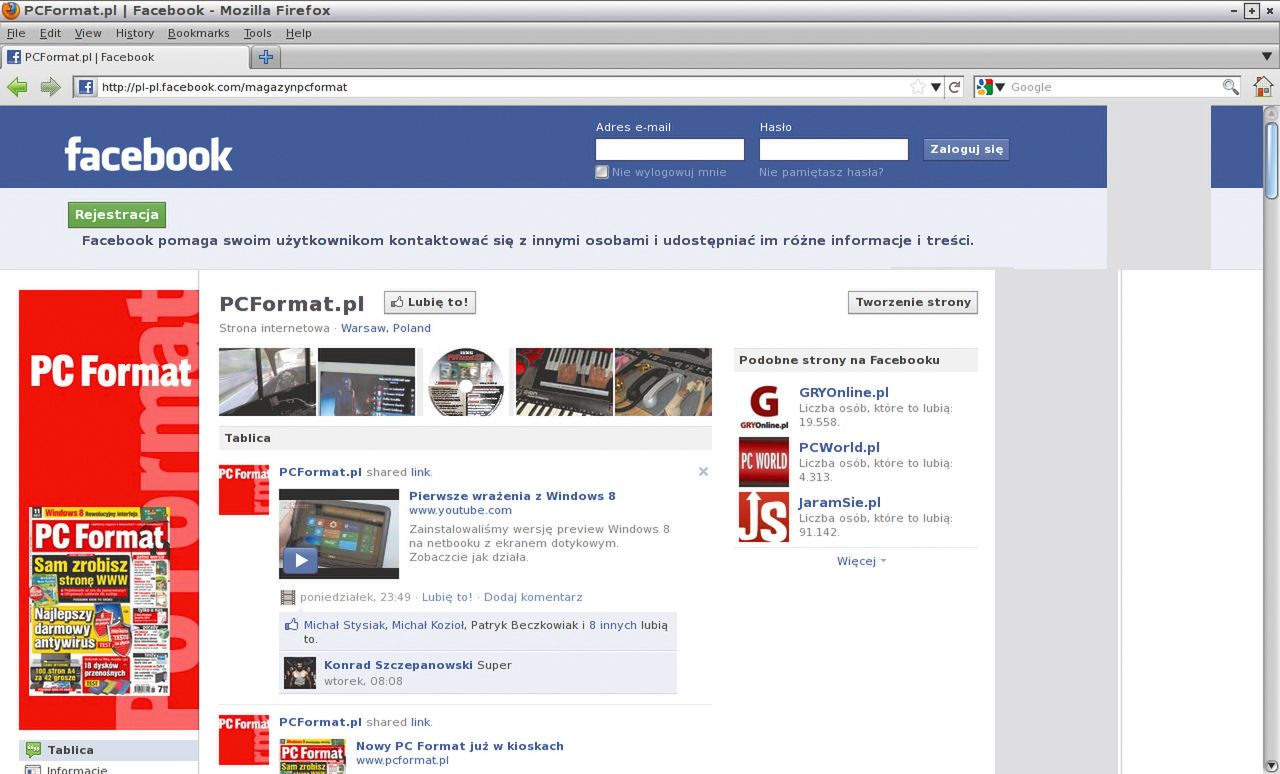Screen dimensions: 1280x774
Task: Click the URL text in address bar
Action: pyautogui.click(x=224, y=87)
